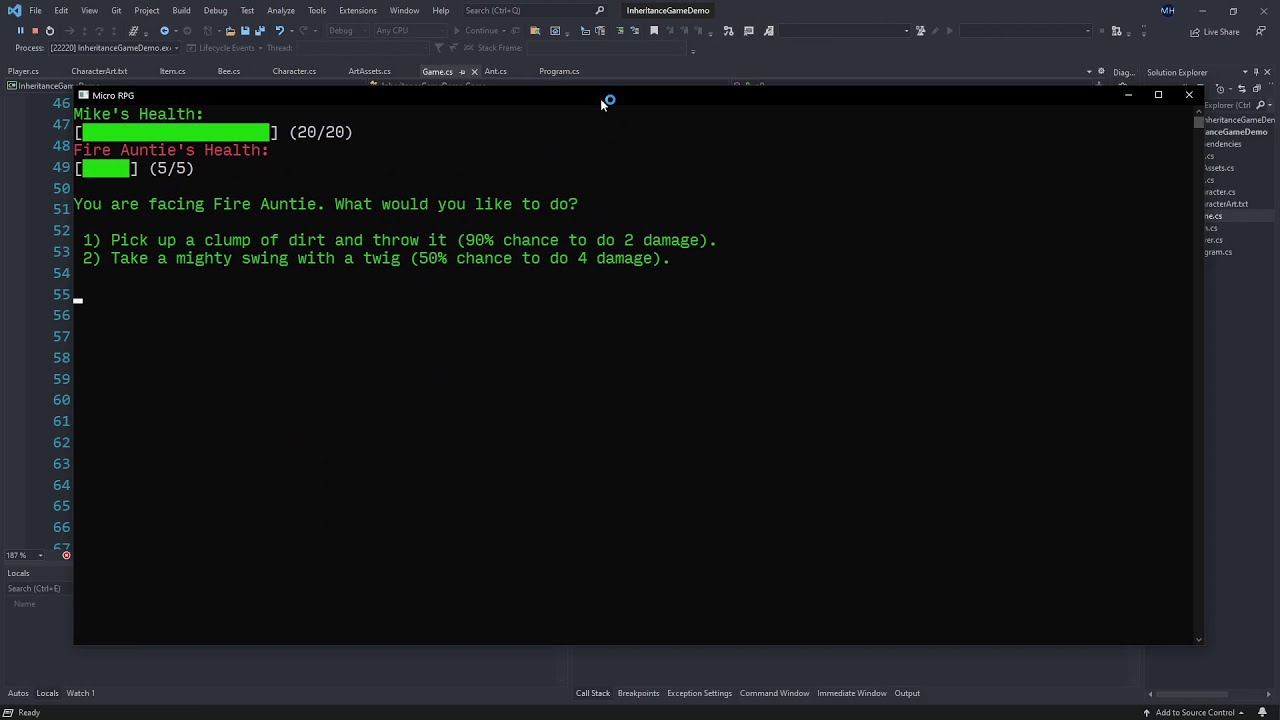This screenshot has width=1280, height=720.
Task: Pin the Game.cs tab
Action: coord(462,72)
